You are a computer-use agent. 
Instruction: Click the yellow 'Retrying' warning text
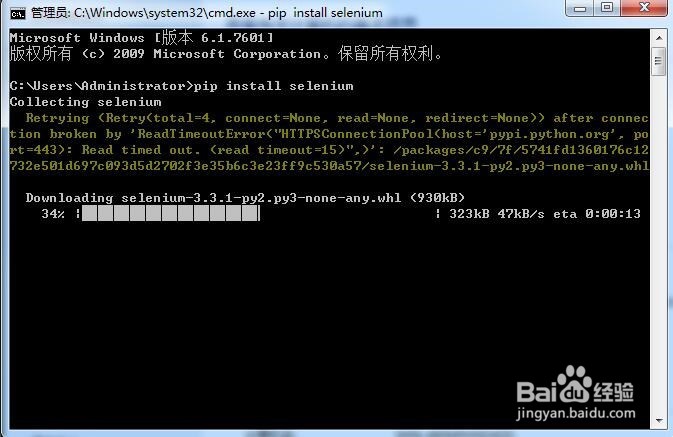click(x=57, y=118)
